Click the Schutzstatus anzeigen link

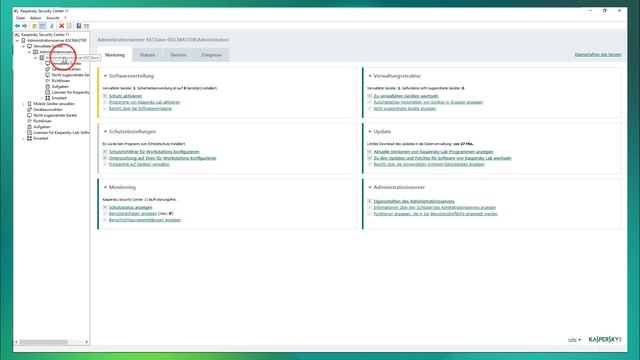click(x=131, y=207)
